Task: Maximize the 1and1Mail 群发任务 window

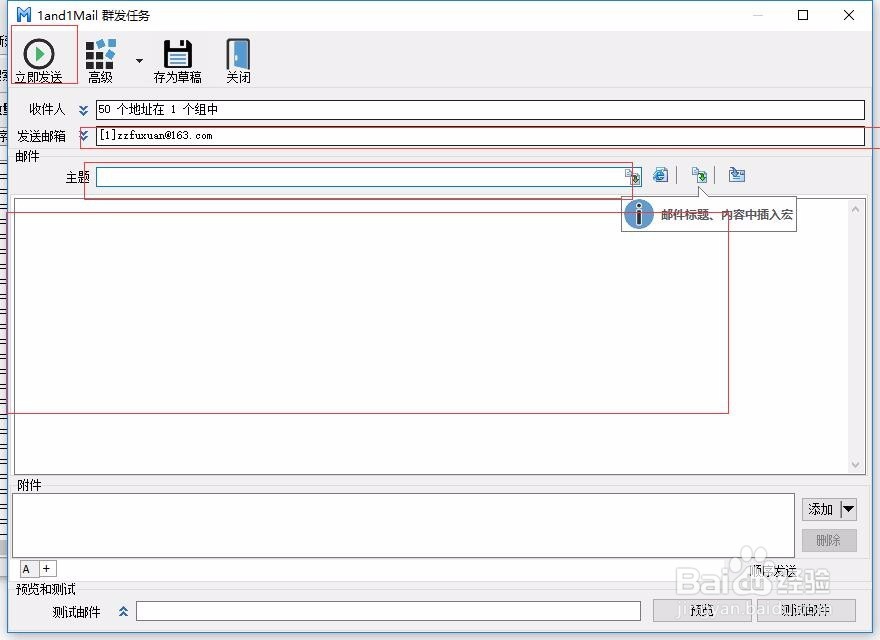Action: 803,15
